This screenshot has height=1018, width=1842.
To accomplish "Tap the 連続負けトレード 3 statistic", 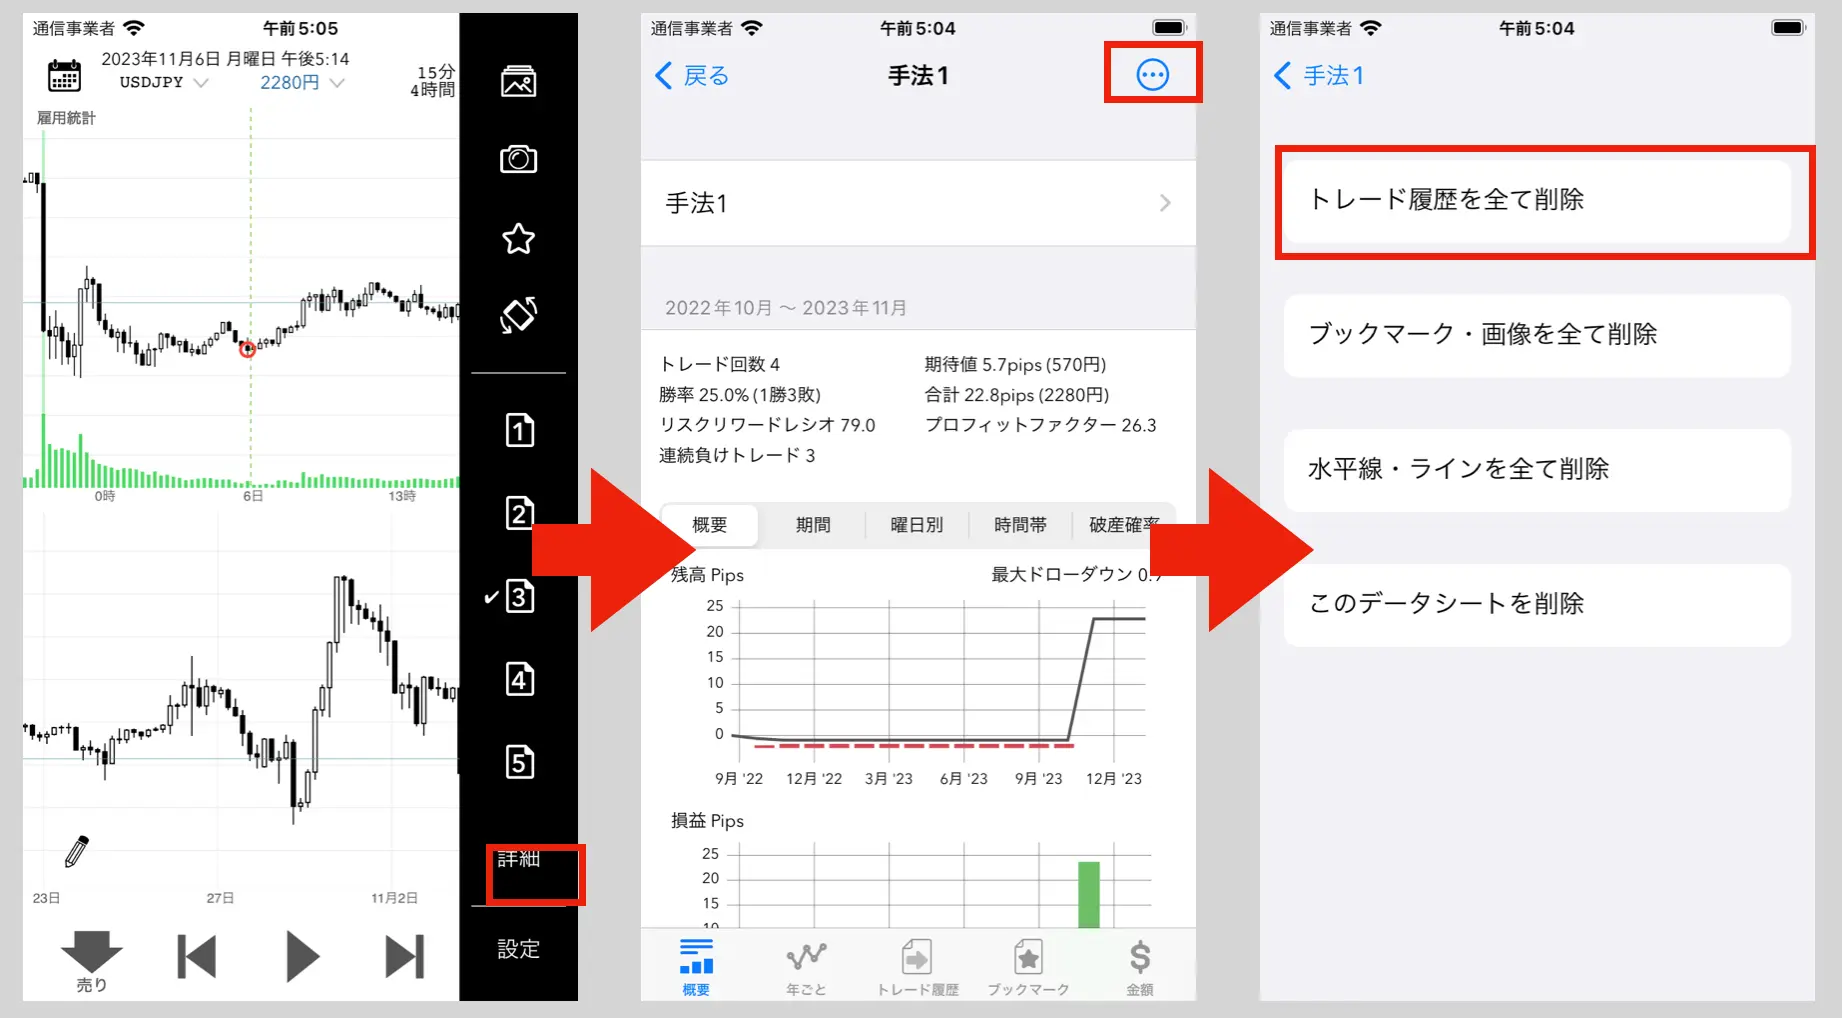I will [x=737, y=456].
